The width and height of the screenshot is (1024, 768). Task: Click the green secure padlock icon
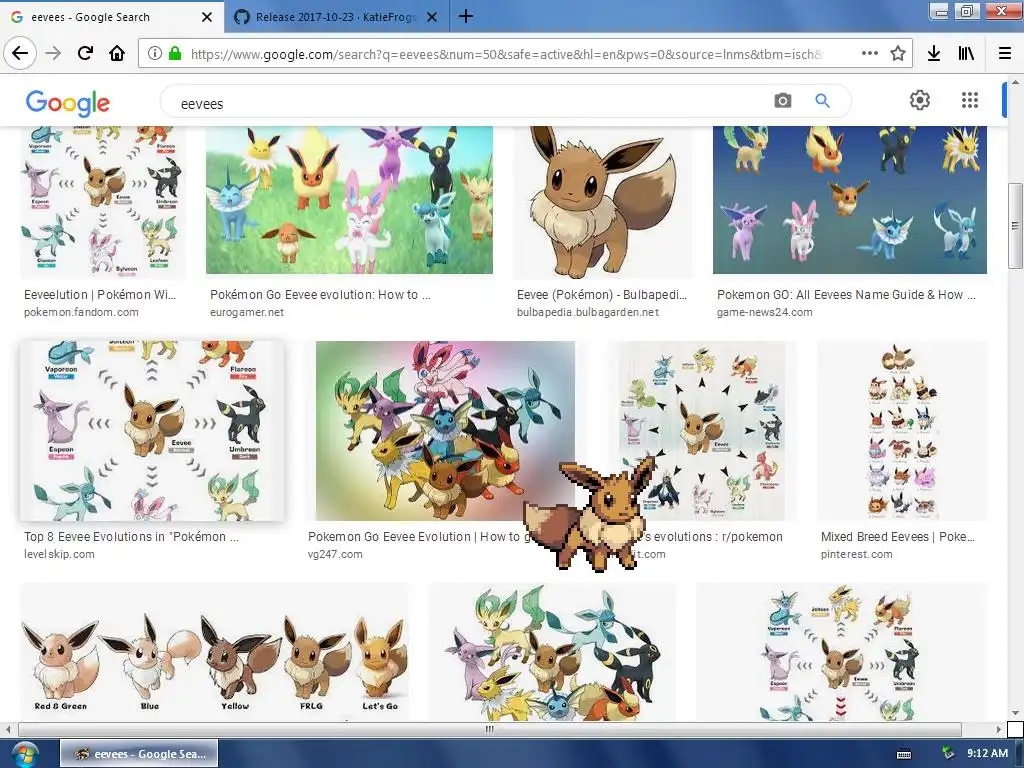pyautogui.click(x=174, y=53)
